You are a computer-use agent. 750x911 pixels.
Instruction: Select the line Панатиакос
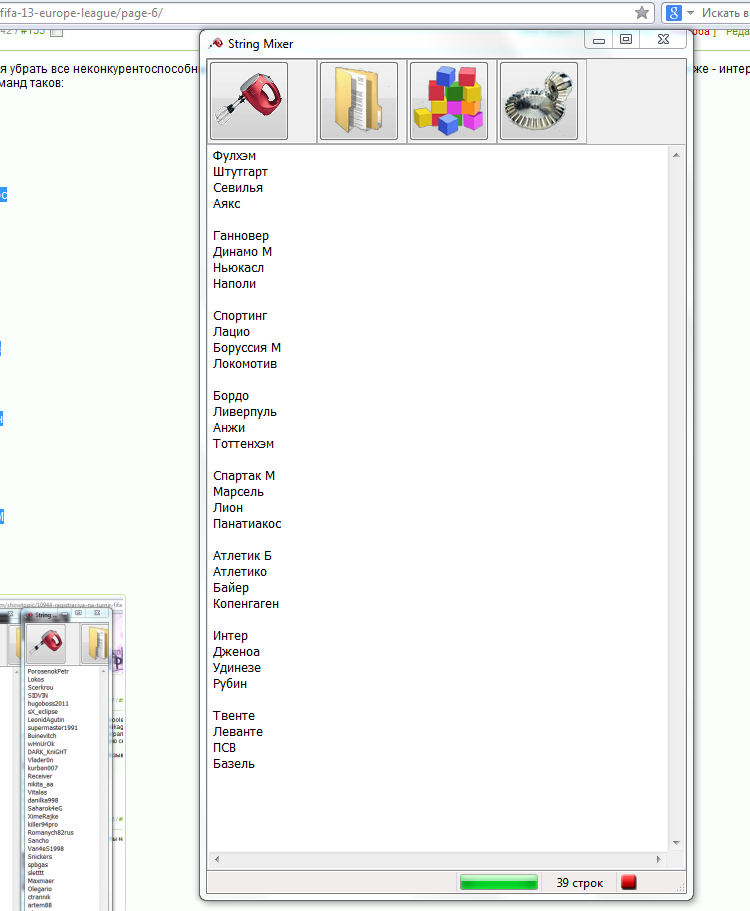click(247, 523)
